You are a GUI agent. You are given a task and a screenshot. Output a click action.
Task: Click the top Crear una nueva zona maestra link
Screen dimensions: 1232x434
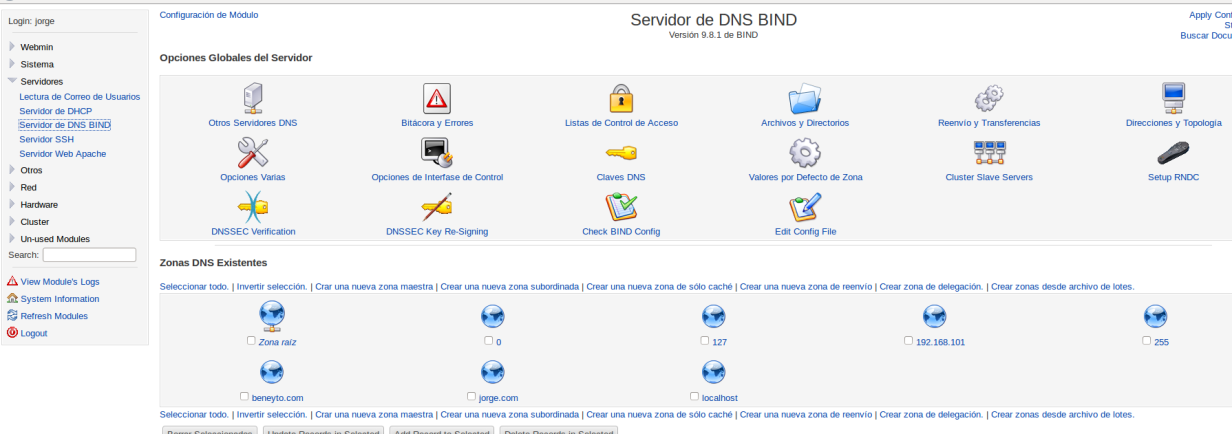374,286
